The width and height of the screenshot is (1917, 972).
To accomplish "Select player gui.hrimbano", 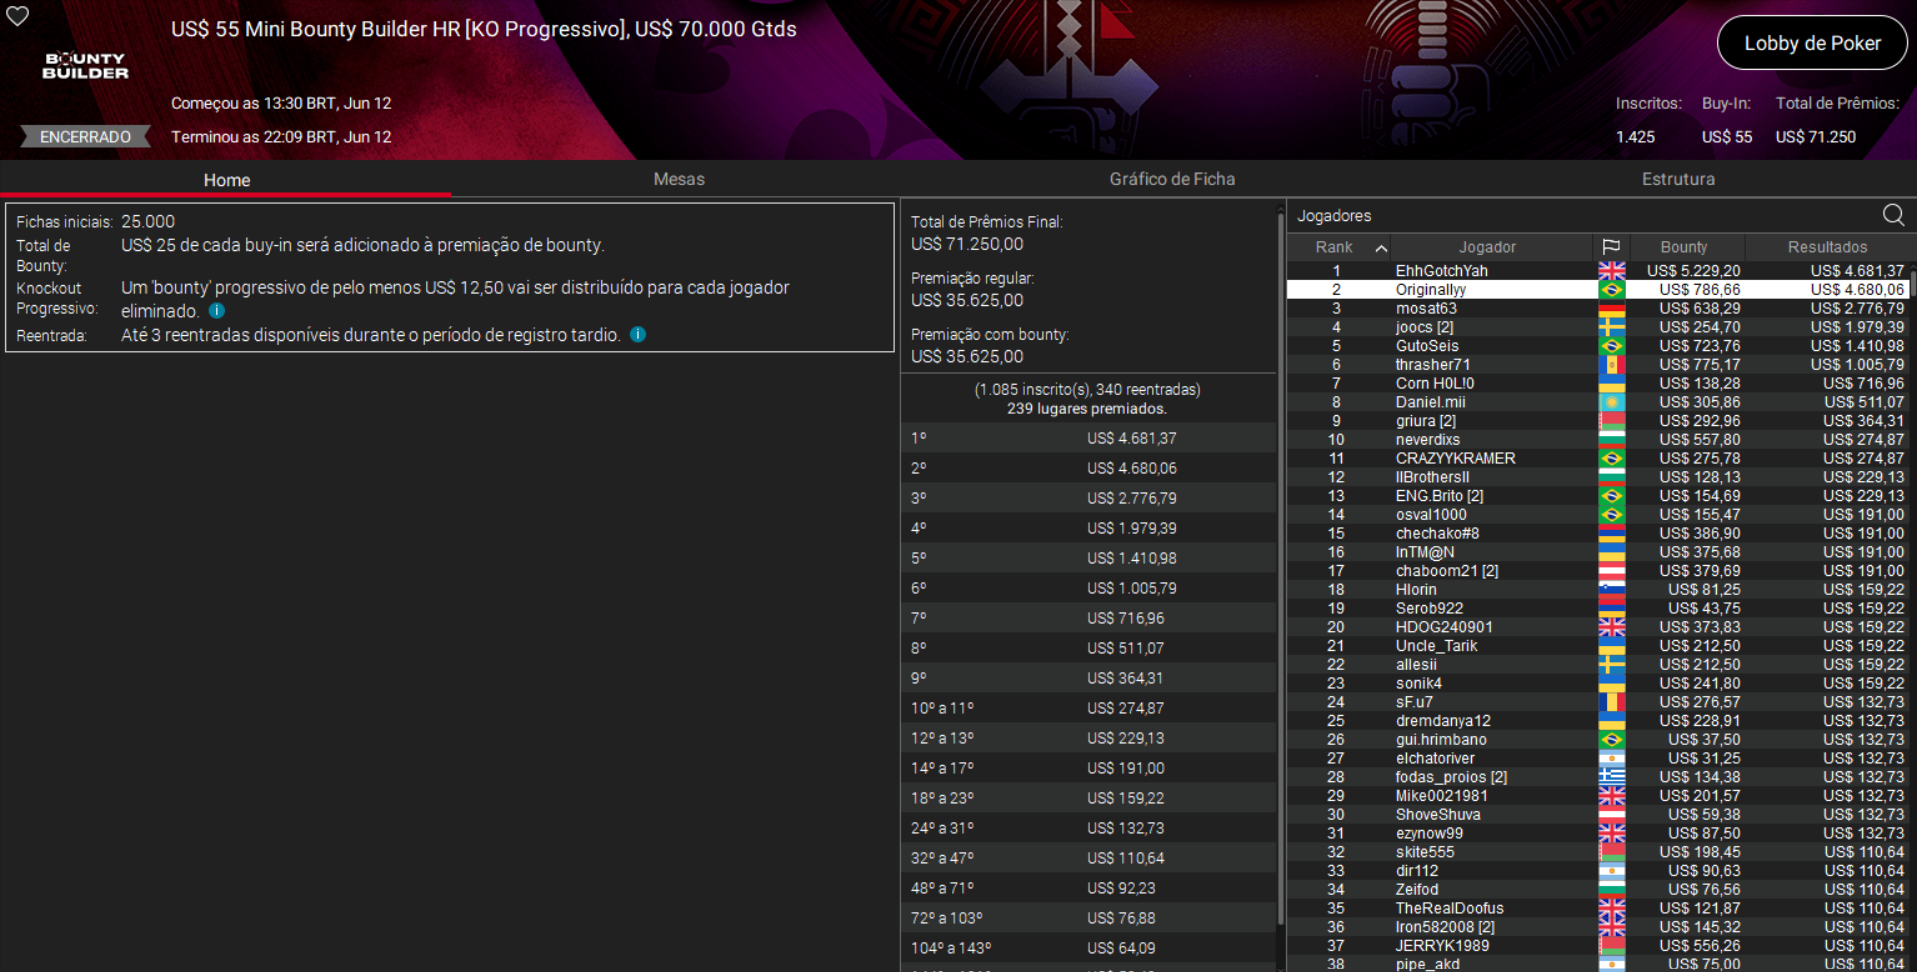I will pos(1441,740).
